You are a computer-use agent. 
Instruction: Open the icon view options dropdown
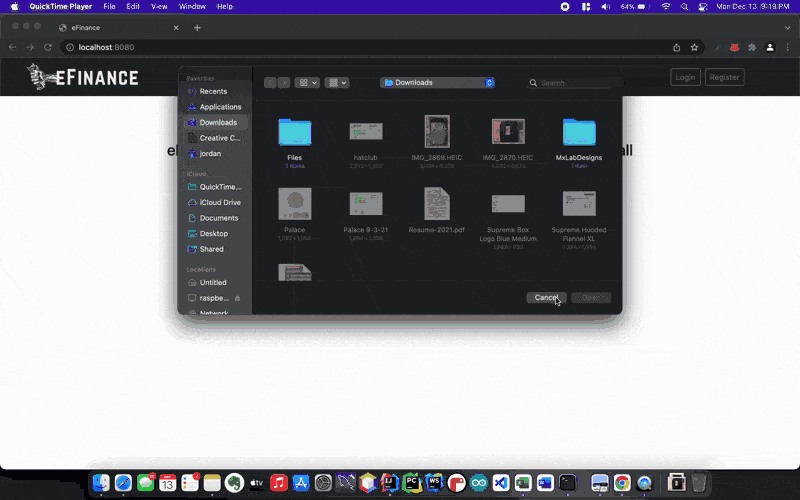click(307, 83)
